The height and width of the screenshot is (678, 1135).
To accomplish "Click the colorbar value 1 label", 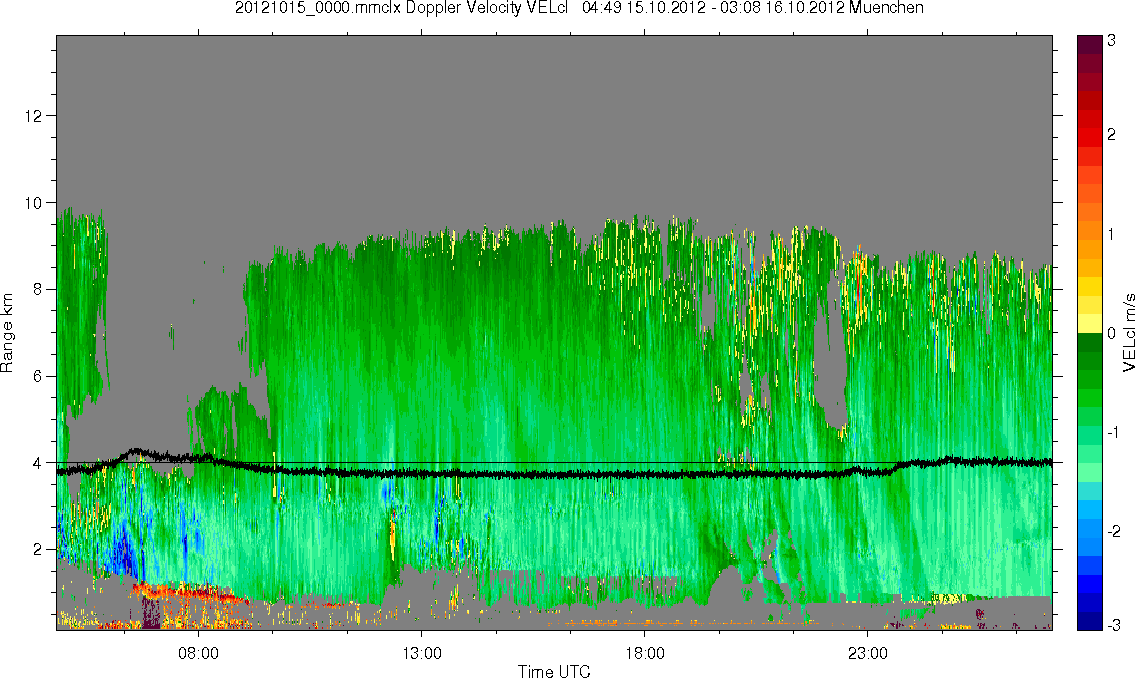I will point(1112,234).
